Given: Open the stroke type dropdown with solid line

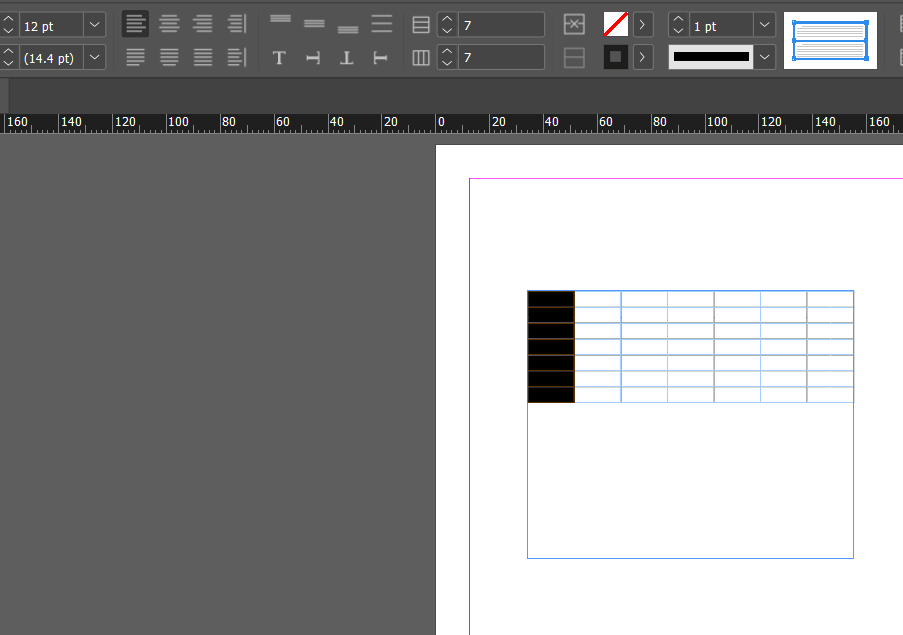Looking at the screenshot, I should pyautogui.click(x=763, y=57).
